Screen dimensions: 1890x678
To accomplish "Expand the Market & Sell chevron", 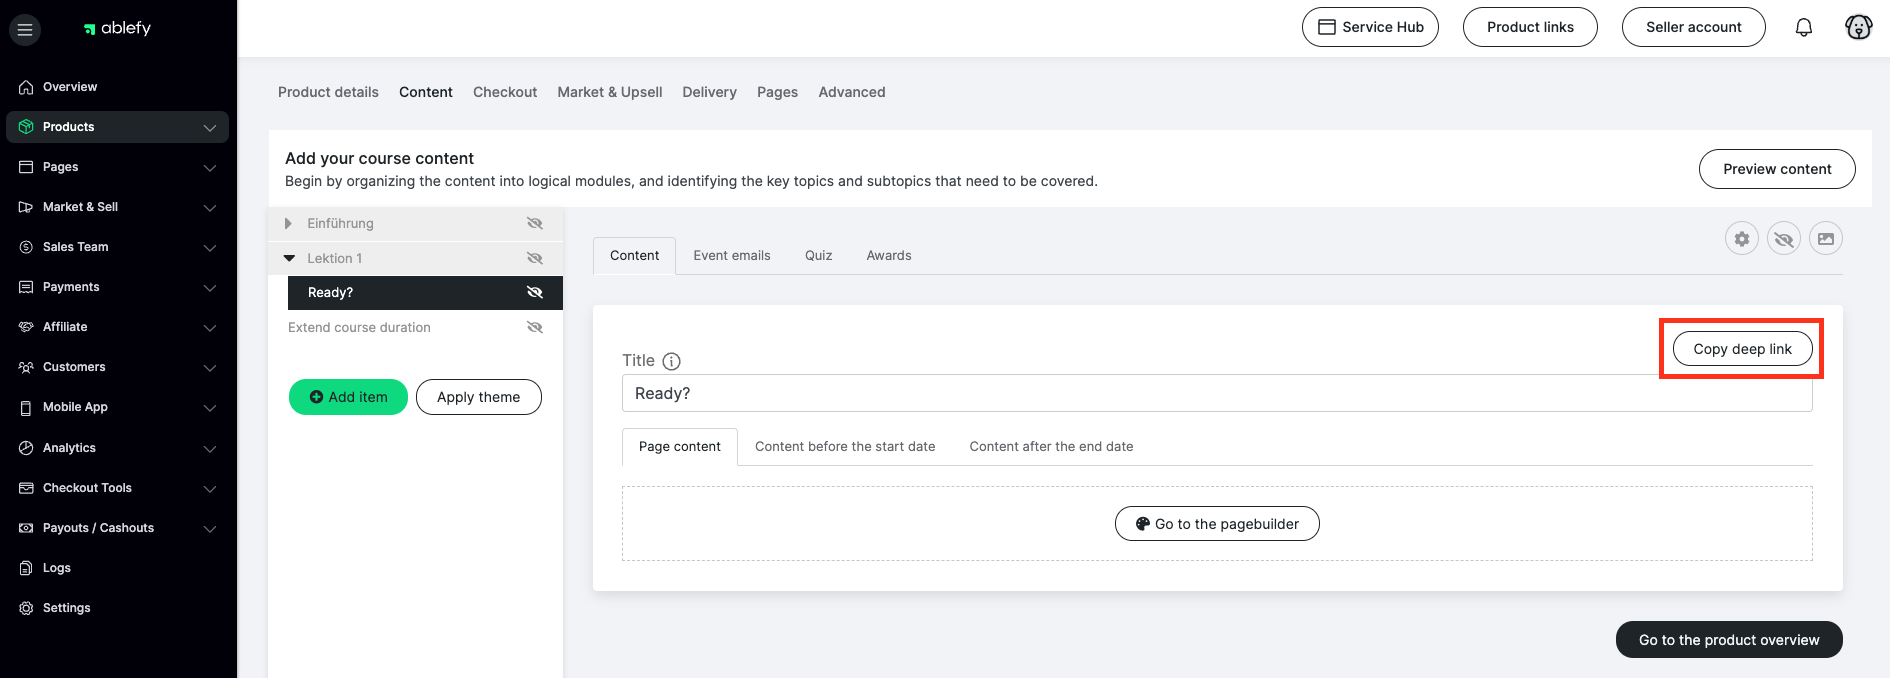I will coord(210,207).
